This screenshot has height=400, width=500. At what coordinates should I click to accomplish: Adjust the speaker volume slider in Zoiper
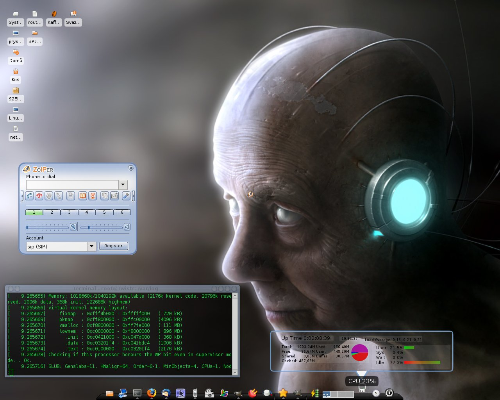pos(102,227)
